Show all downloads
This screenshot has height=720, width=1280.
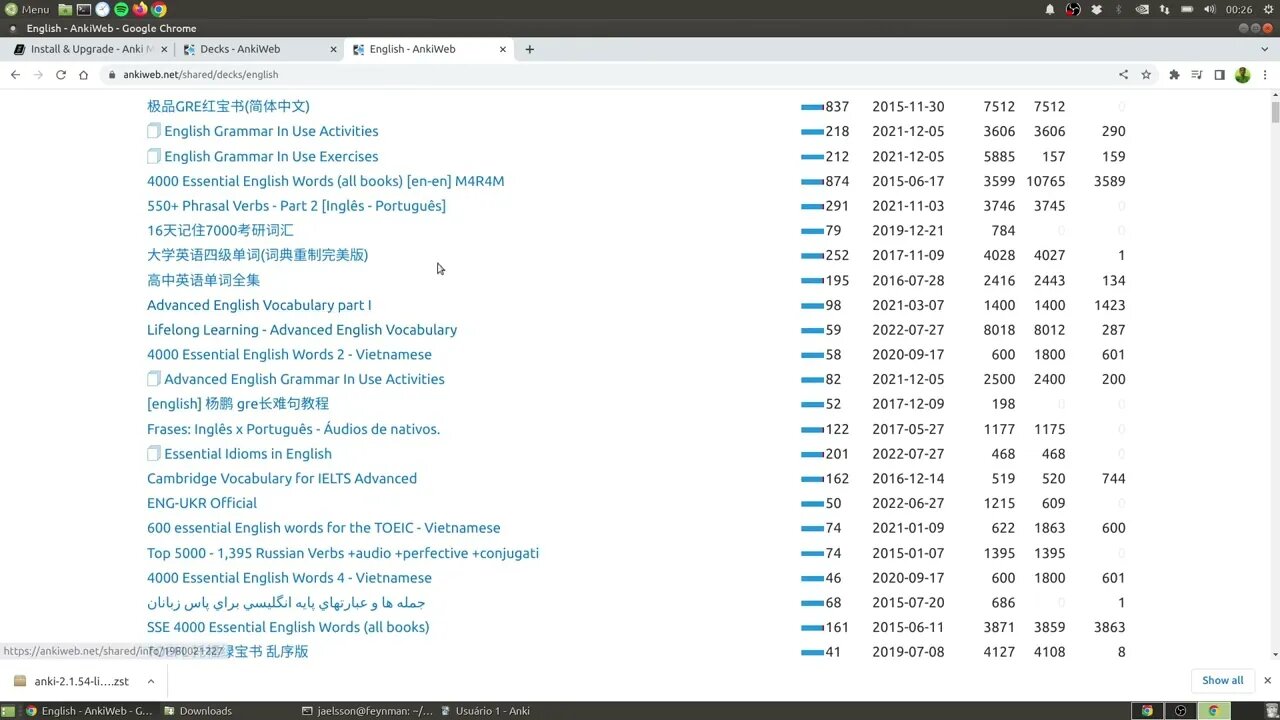[x=1222, y=680]
